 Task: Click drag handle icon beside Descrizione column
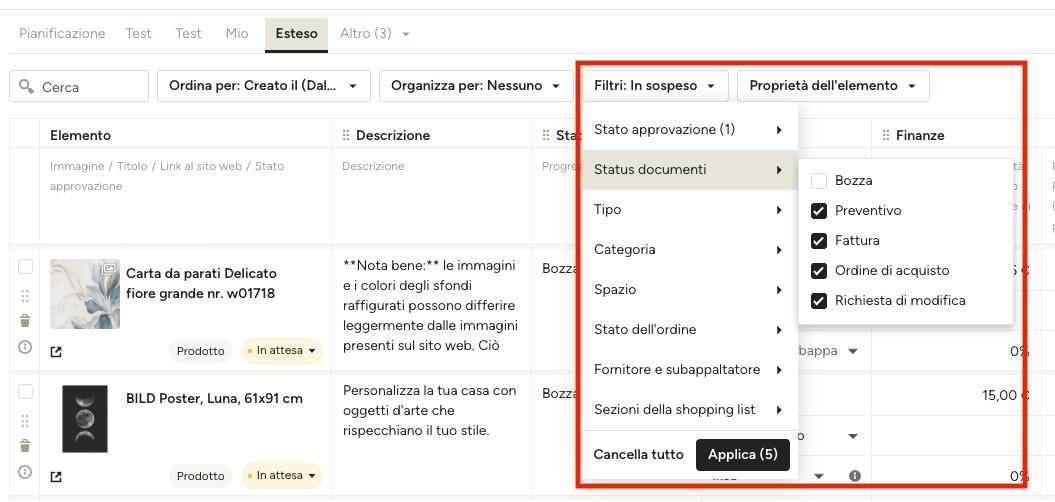point(346,135)
